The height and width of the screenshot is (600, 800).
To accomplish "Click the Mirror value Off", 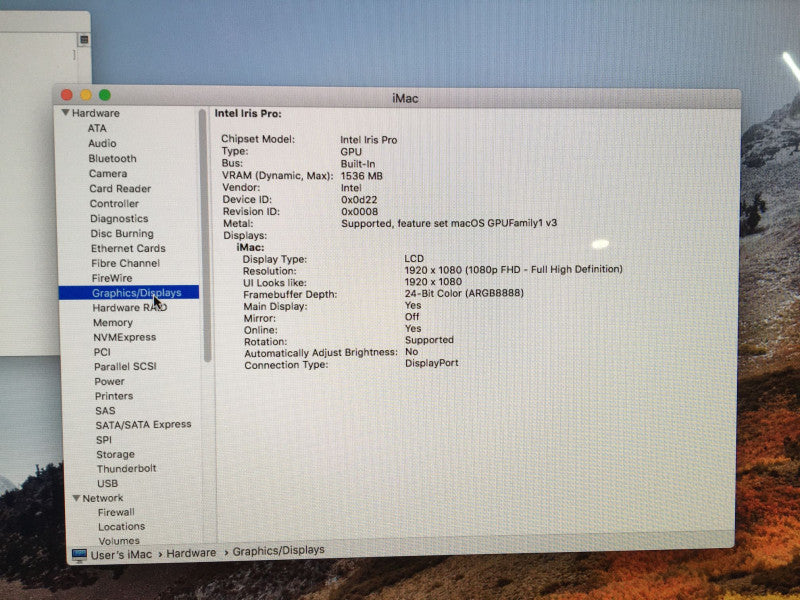I will (x=412, y=317).
